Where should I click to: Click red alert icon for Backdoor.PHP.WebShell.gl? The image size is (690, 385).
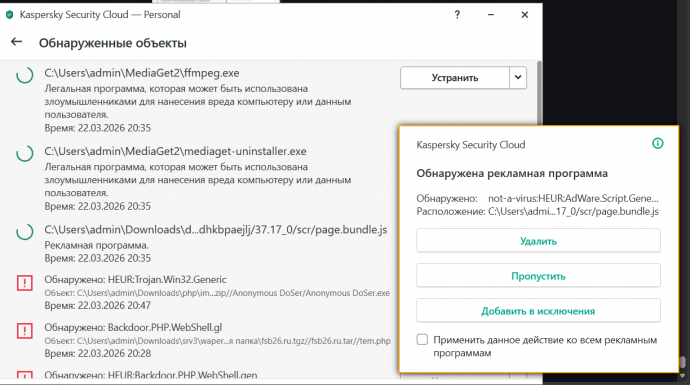[x=25, y=330]
